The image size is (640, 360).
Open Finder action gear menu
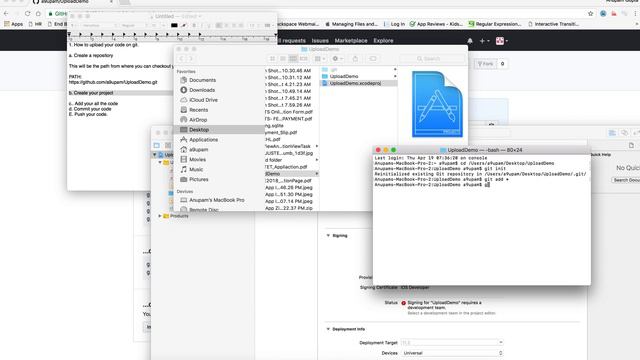tap(337, 59)
